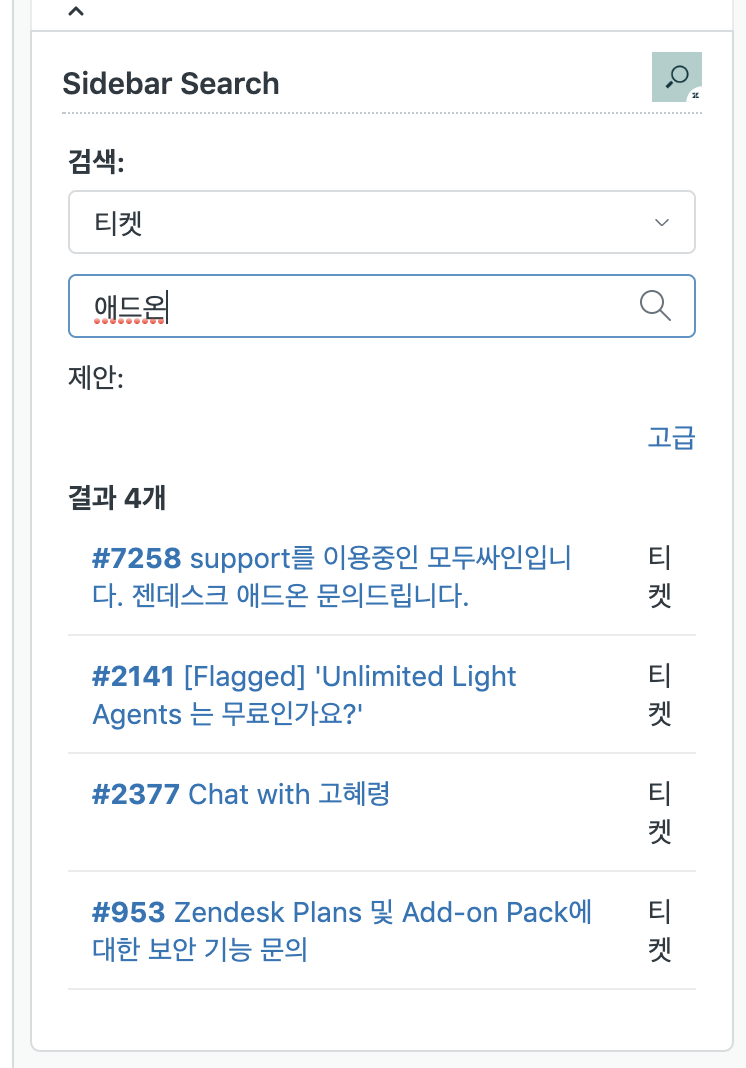Collapse the panel with the top chevron
746x1068 pixels.
(x=76, y=11)
